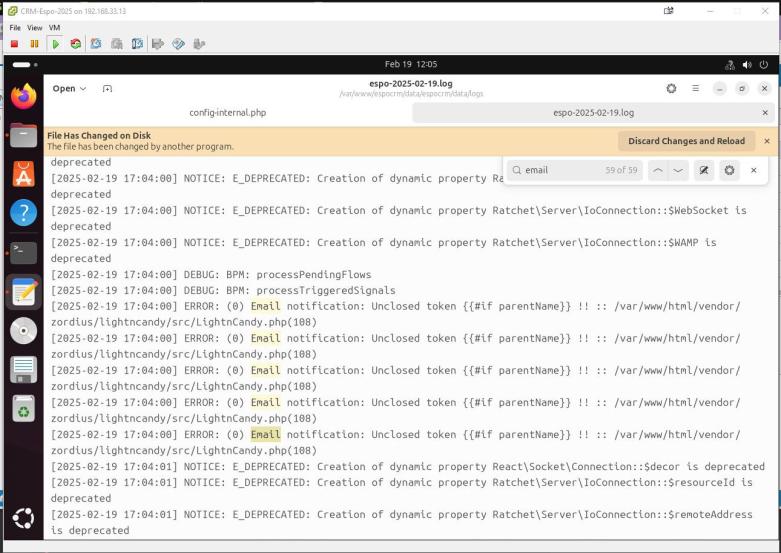Open the Trash from the dock
This screenshot has width=781, height=553.
23,408
